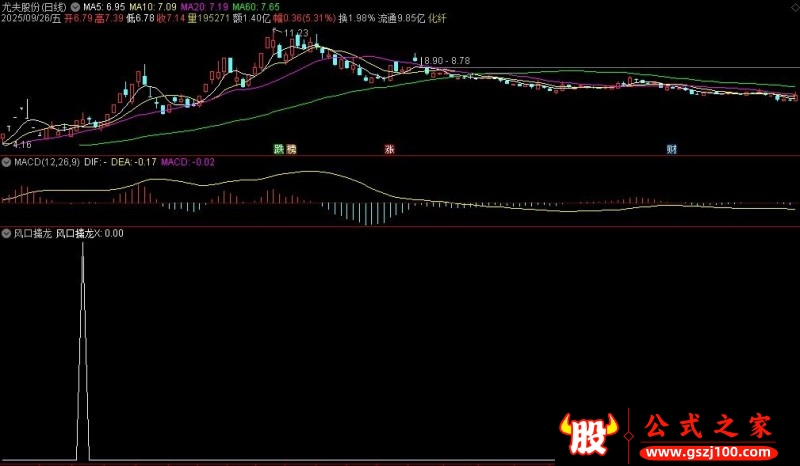Click the blue 财 event marker
This screenshot has height=466, width=800.
[x=672, y=149]
